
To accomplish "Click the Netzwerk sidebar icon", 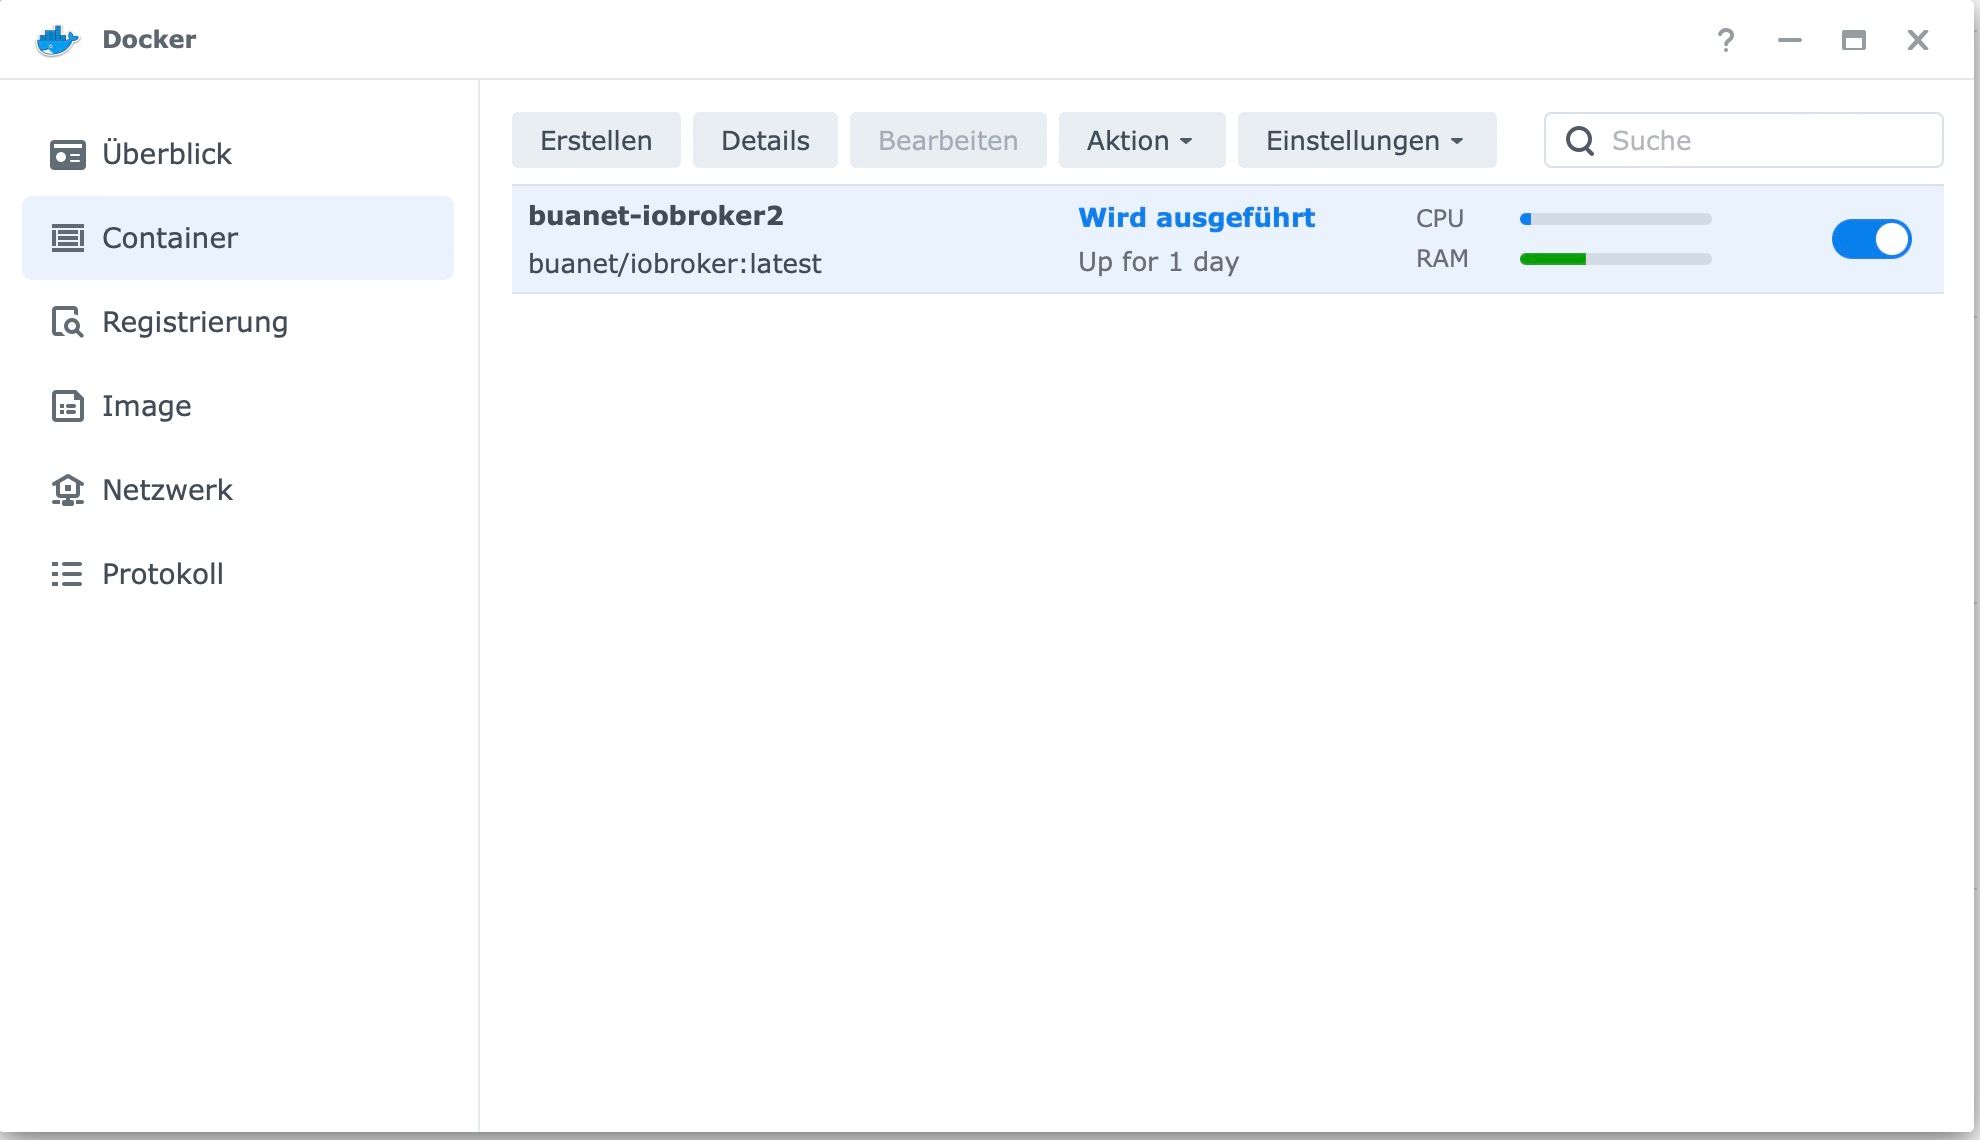I will click(x=67, y=490).
